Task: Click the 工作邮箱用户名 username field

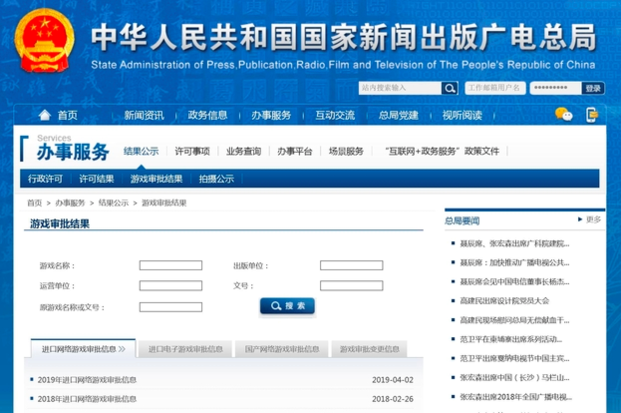Action: 495,88
